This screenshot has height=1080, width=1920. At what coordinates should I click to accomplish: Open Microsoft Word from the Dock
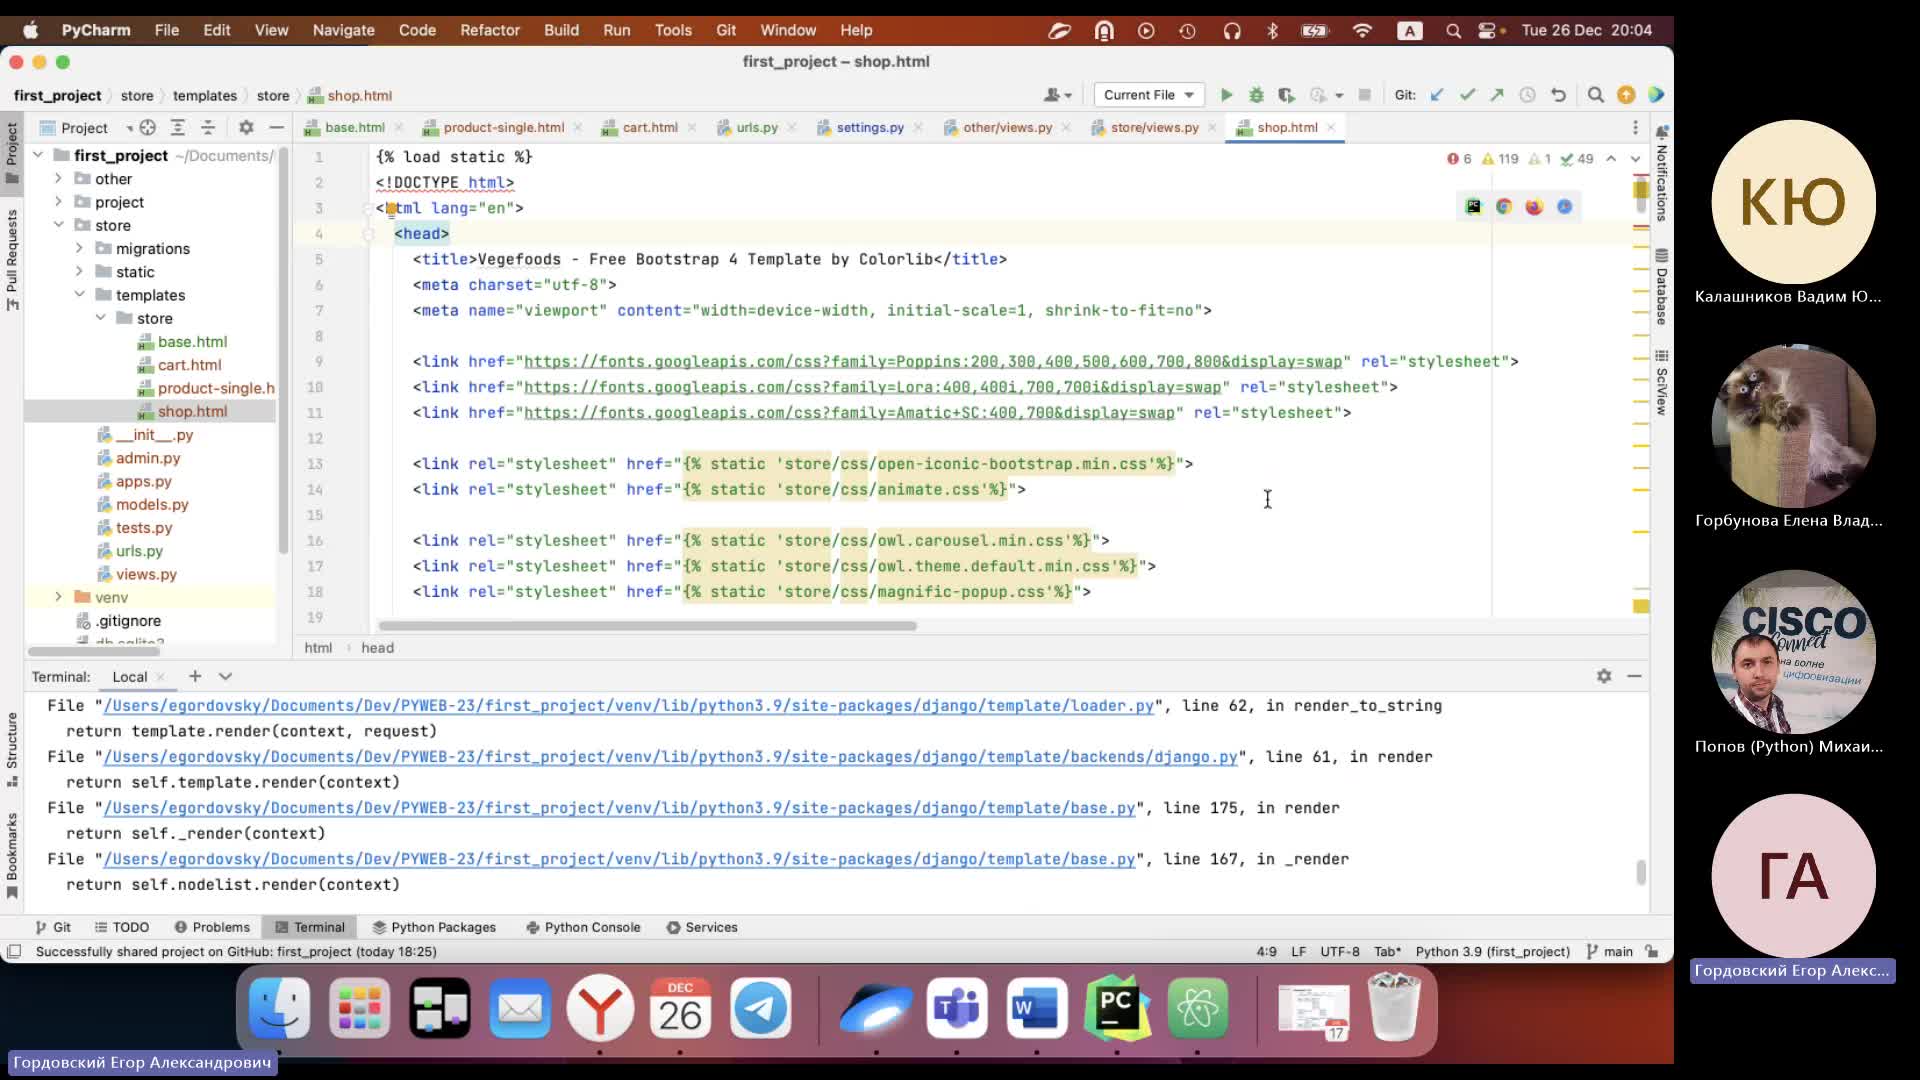pyautogui.click(x=1036, y=1008)
